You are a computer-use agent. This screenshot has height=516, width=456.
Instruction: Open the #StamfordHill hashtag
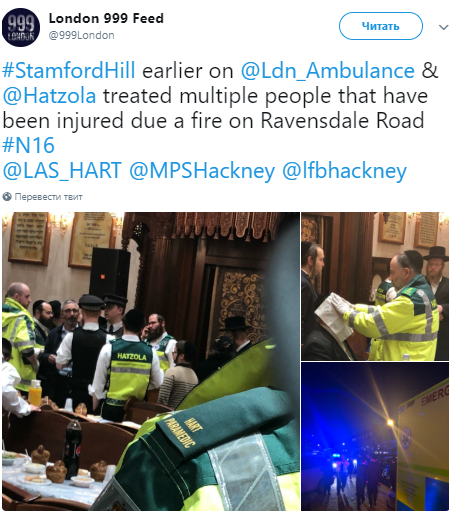pos(69,70)
